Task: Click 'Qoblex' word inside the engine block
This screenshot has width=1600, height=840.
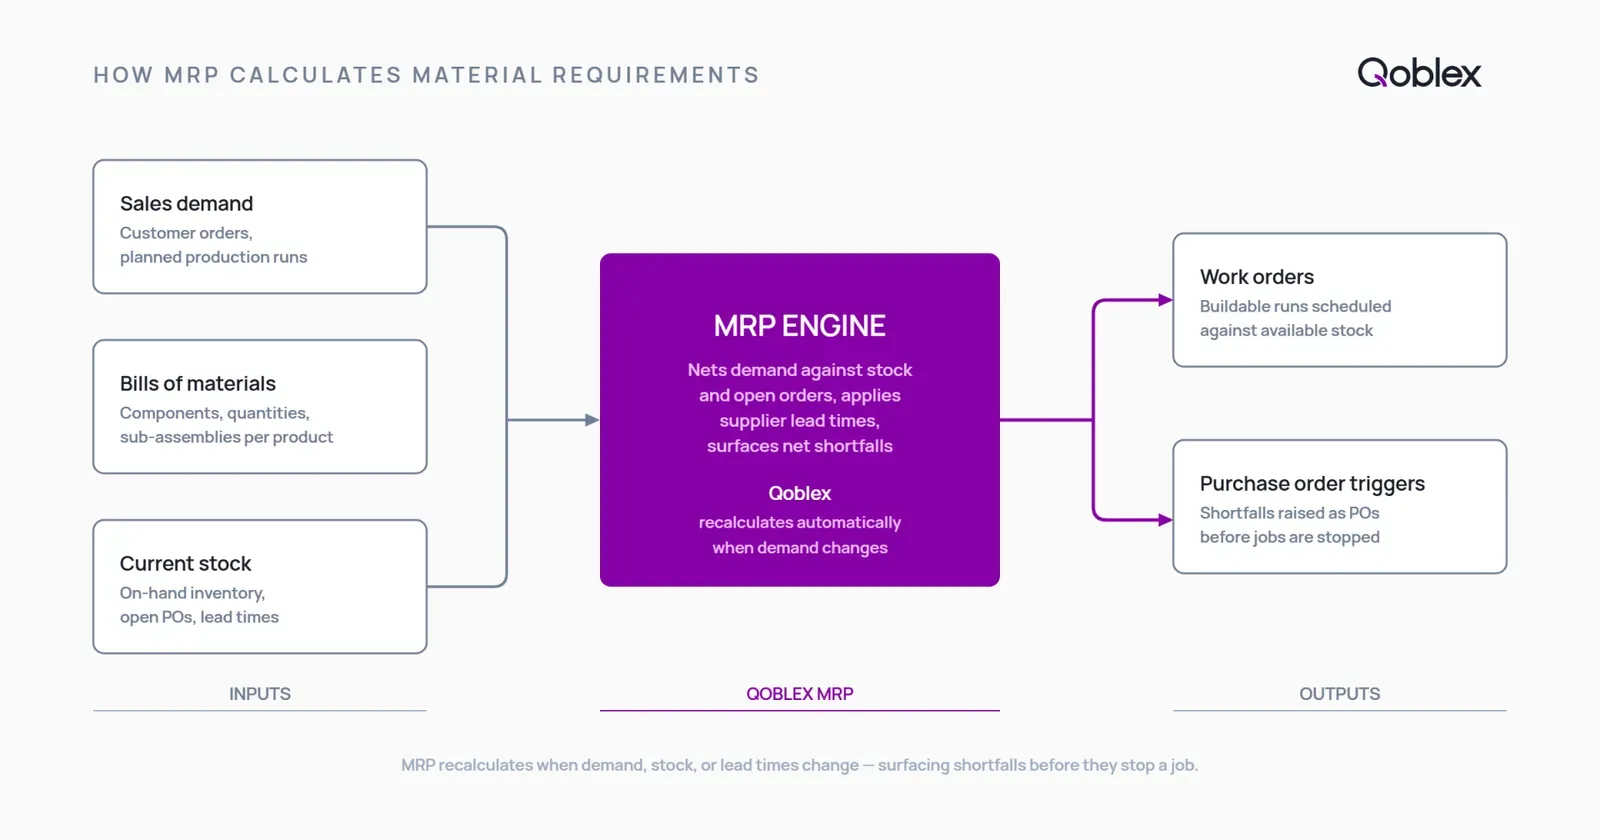Action: [800, 493]
